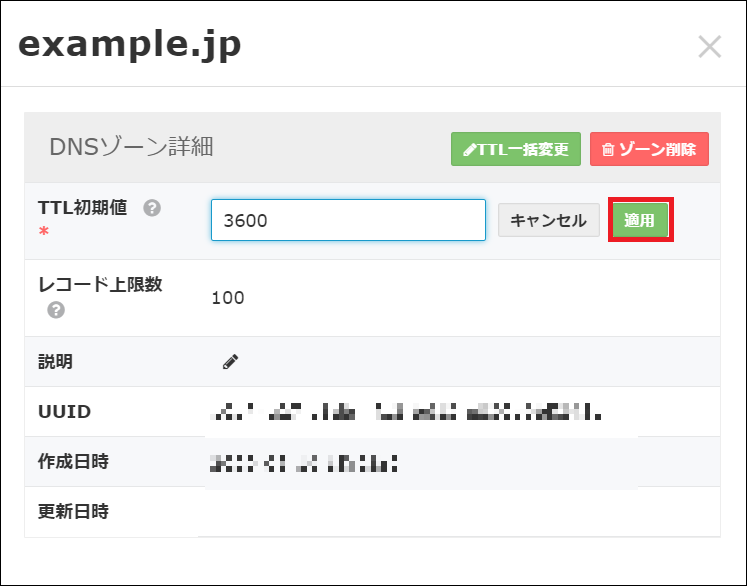Cancel TTL editing with キャンセル
Screen dimensions: 747x586
click(549, 220)
